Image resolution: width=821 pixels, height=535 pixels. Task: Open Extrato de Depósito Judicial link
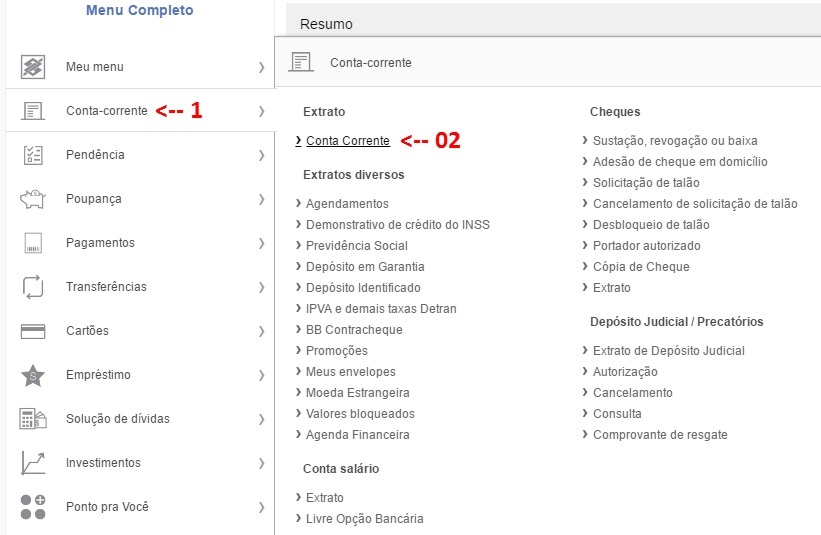pyautogui.click(x=669, y=351)
